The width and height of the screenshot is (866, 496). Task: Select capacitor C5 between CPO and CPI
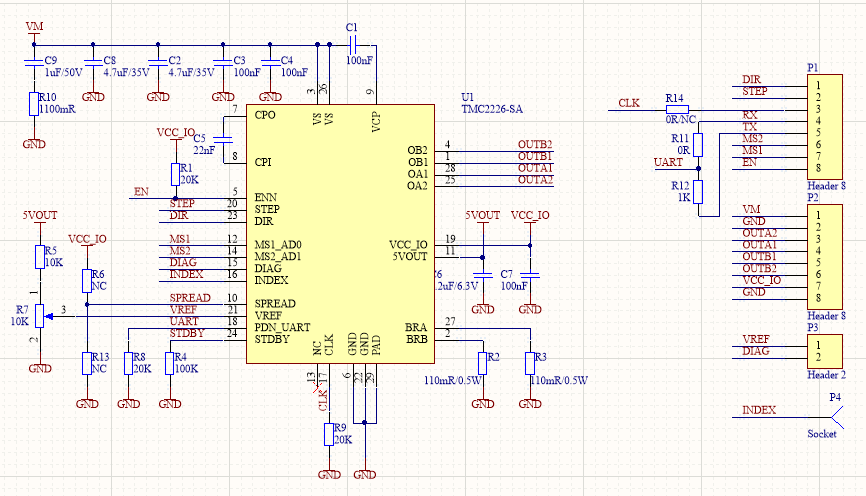pos(223,139)
